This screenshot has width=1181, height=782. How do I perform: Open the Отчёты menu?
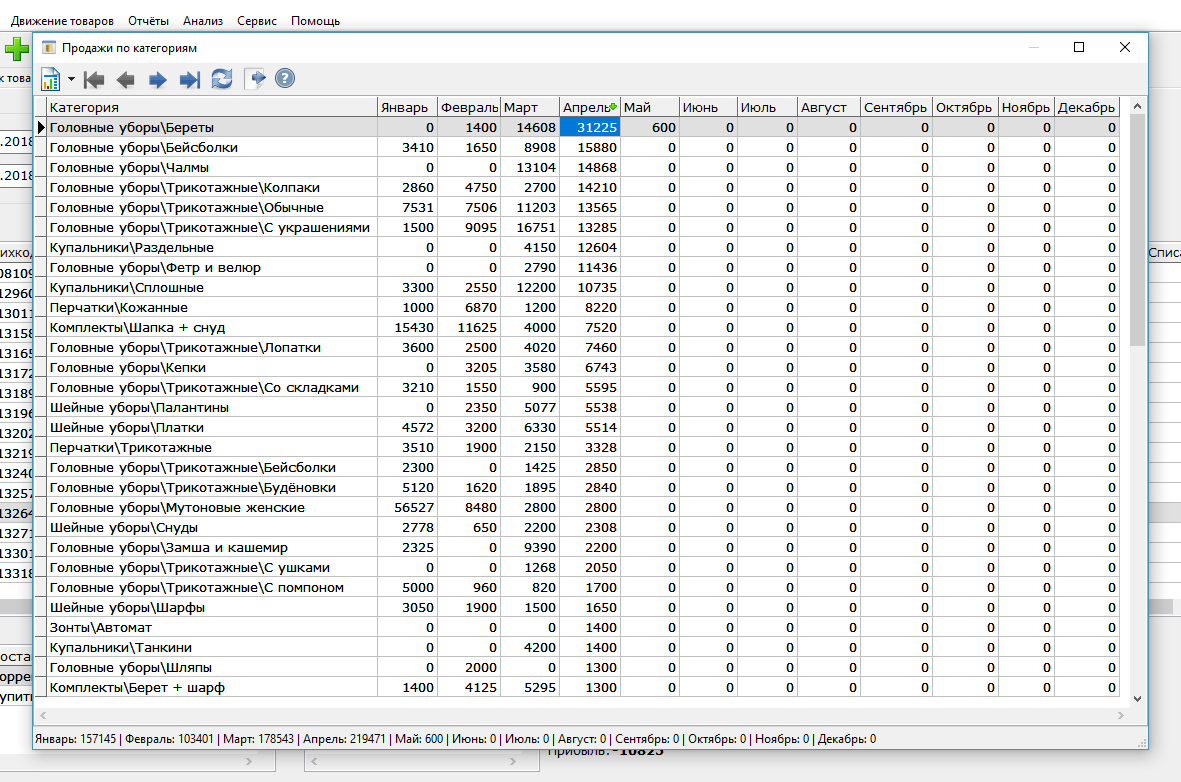pos(148,21)
